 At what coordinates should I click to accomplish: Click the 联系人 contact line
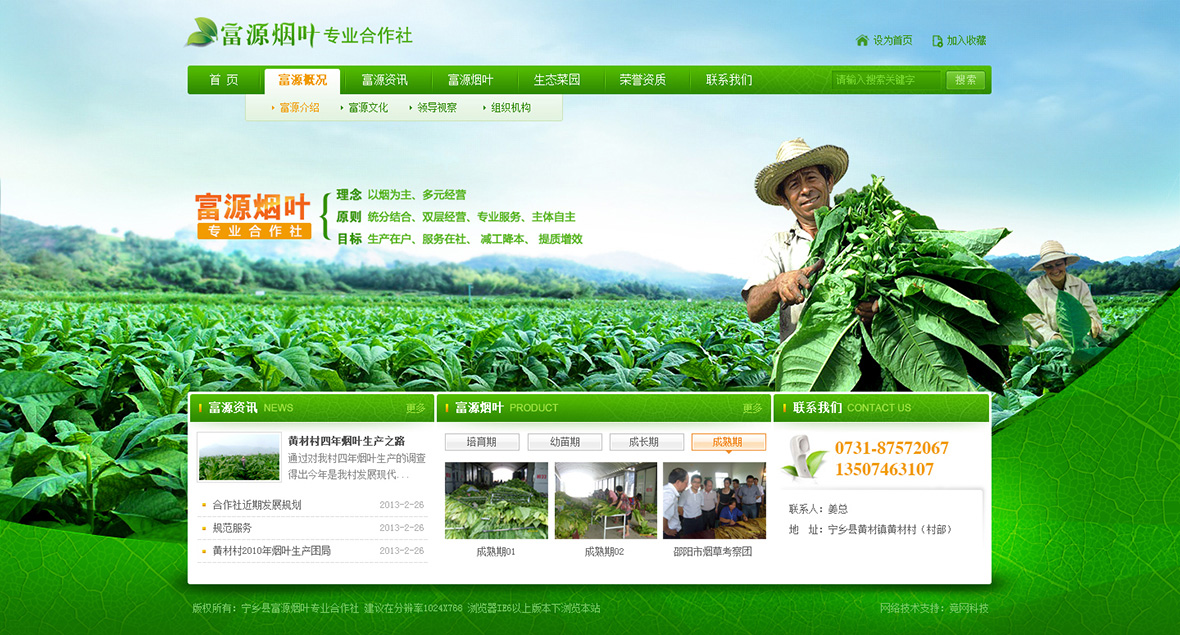click(818, 509)
